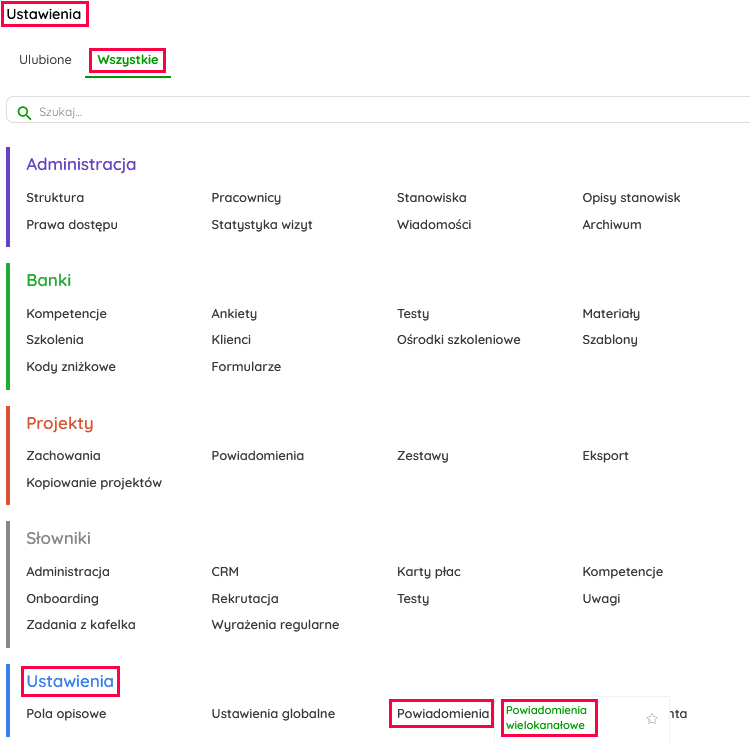Open Zadania z kafelka
Screen dimensions: 750x743
[81, 625]
